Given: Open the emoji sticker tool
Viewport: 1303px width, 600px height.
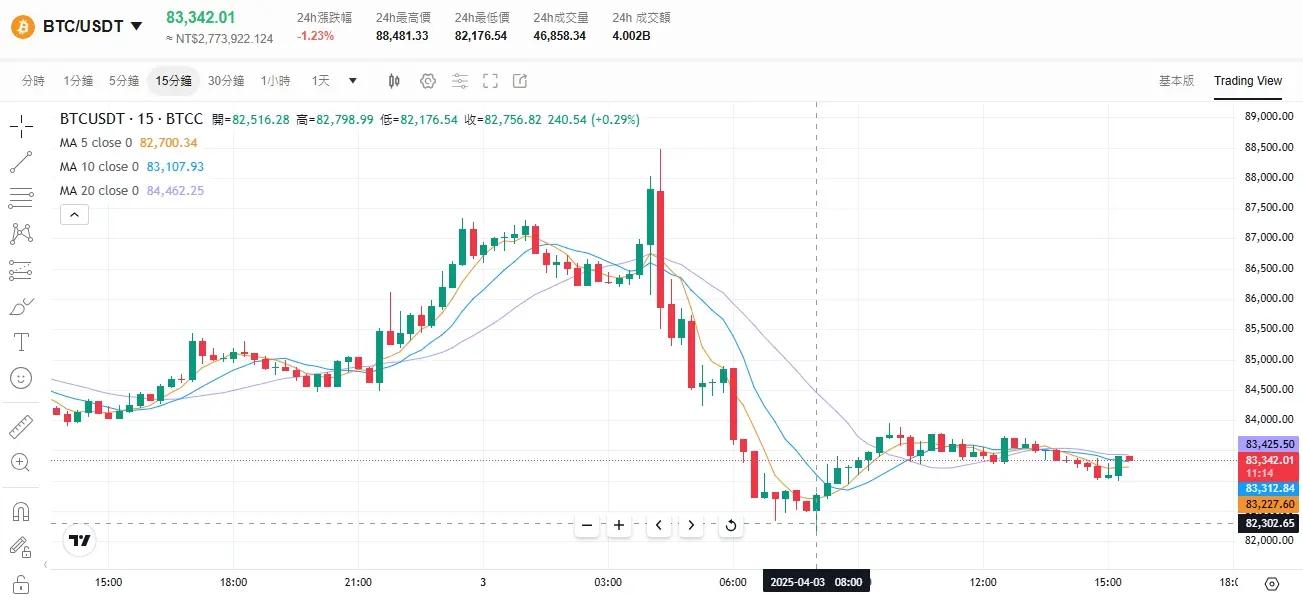Looking at the screenshot, I should pyautogui.click(x=21, y=378).
